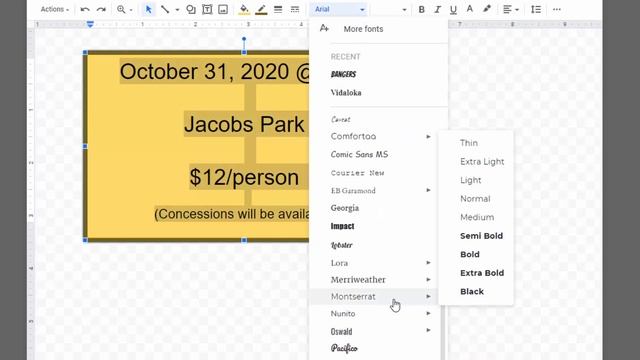
Task: Expand the EB Garamond submenu arrow
Action: click(428, 190)
